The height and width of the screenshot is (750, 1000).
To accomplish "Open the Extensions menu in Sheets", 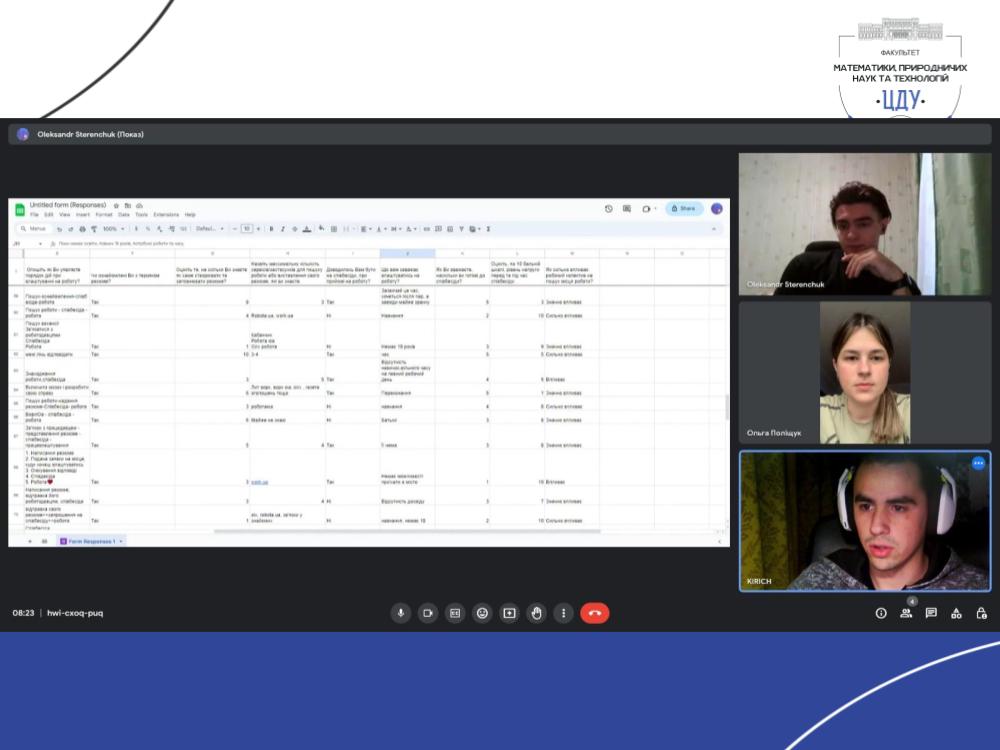I will [166, 215].
